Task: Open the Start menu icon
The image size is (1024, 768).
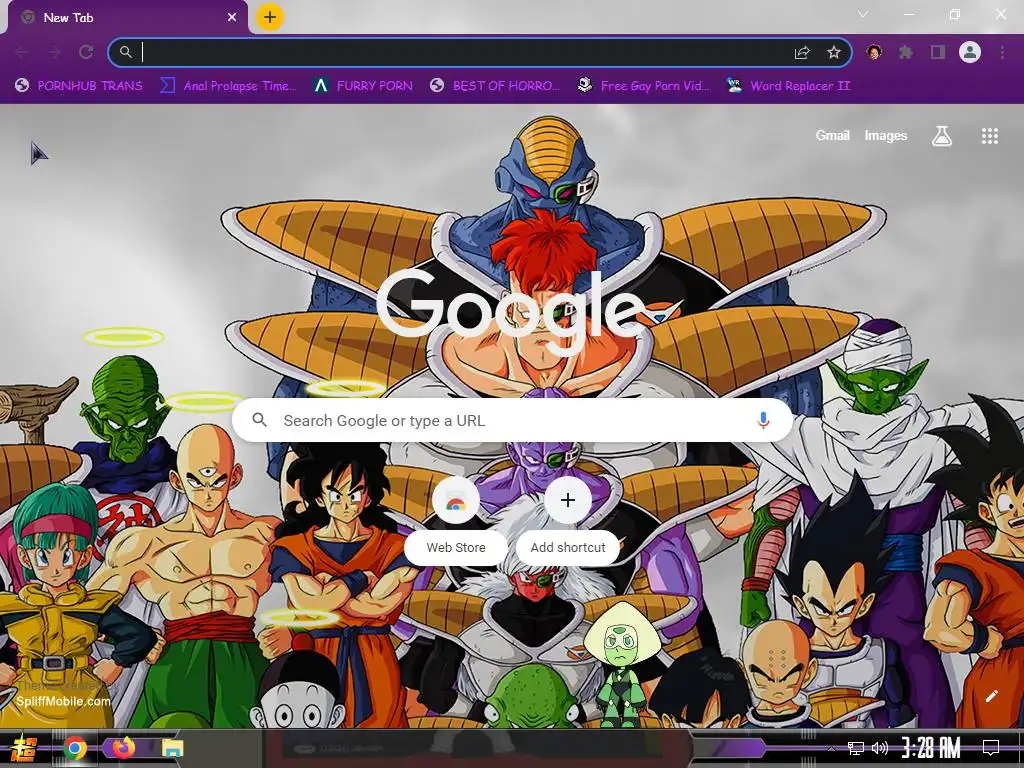Action: click(x=23, y=748)
